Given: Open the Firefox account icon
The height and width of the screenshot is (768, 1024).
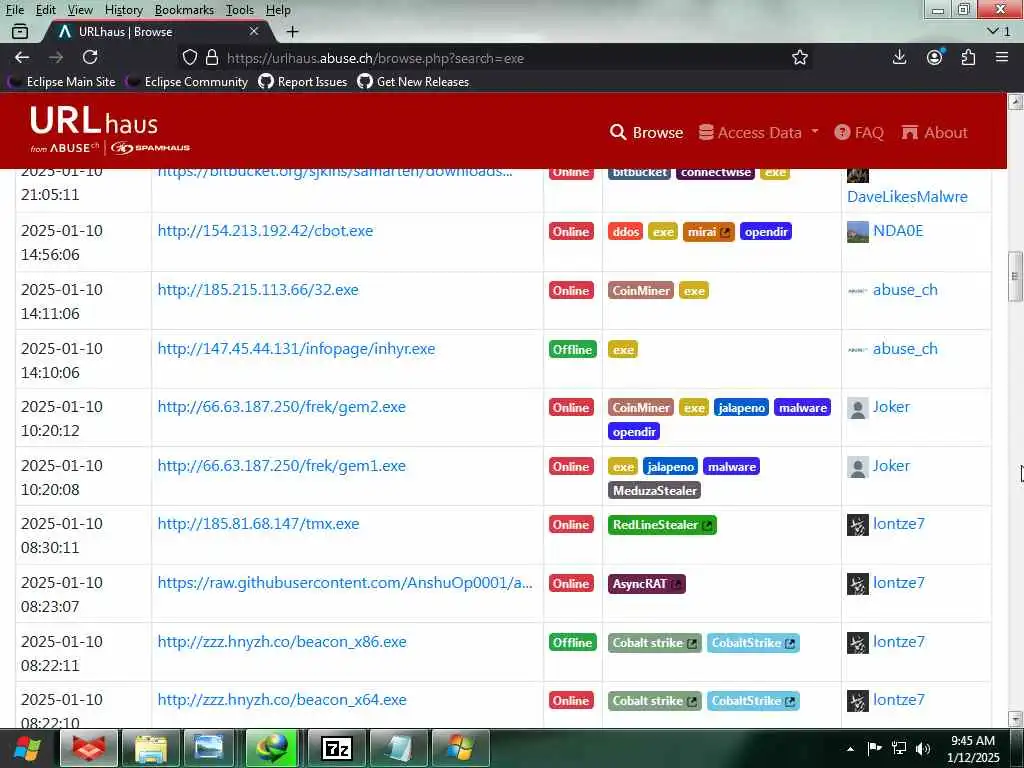Looking at the screenshot, I should click(x=935, y=57).
